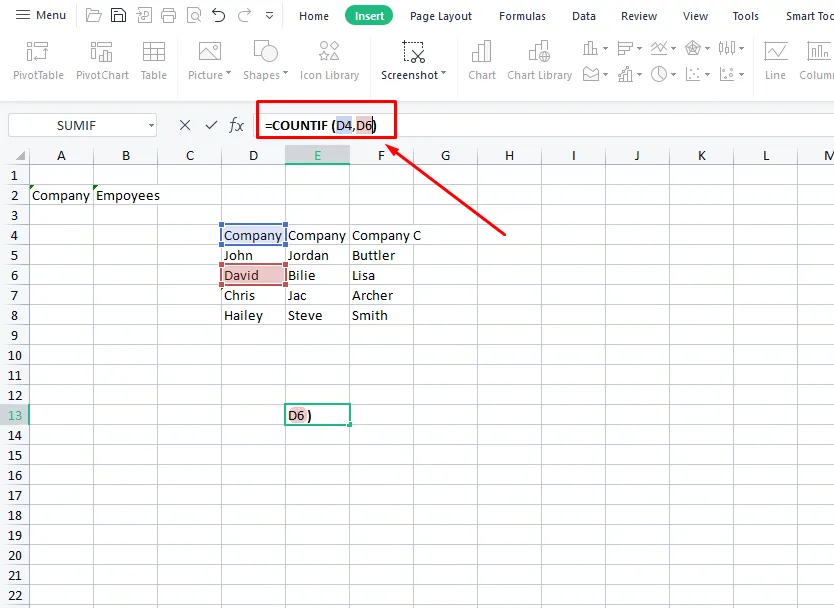Open the Chart Library

coord(539,60)
